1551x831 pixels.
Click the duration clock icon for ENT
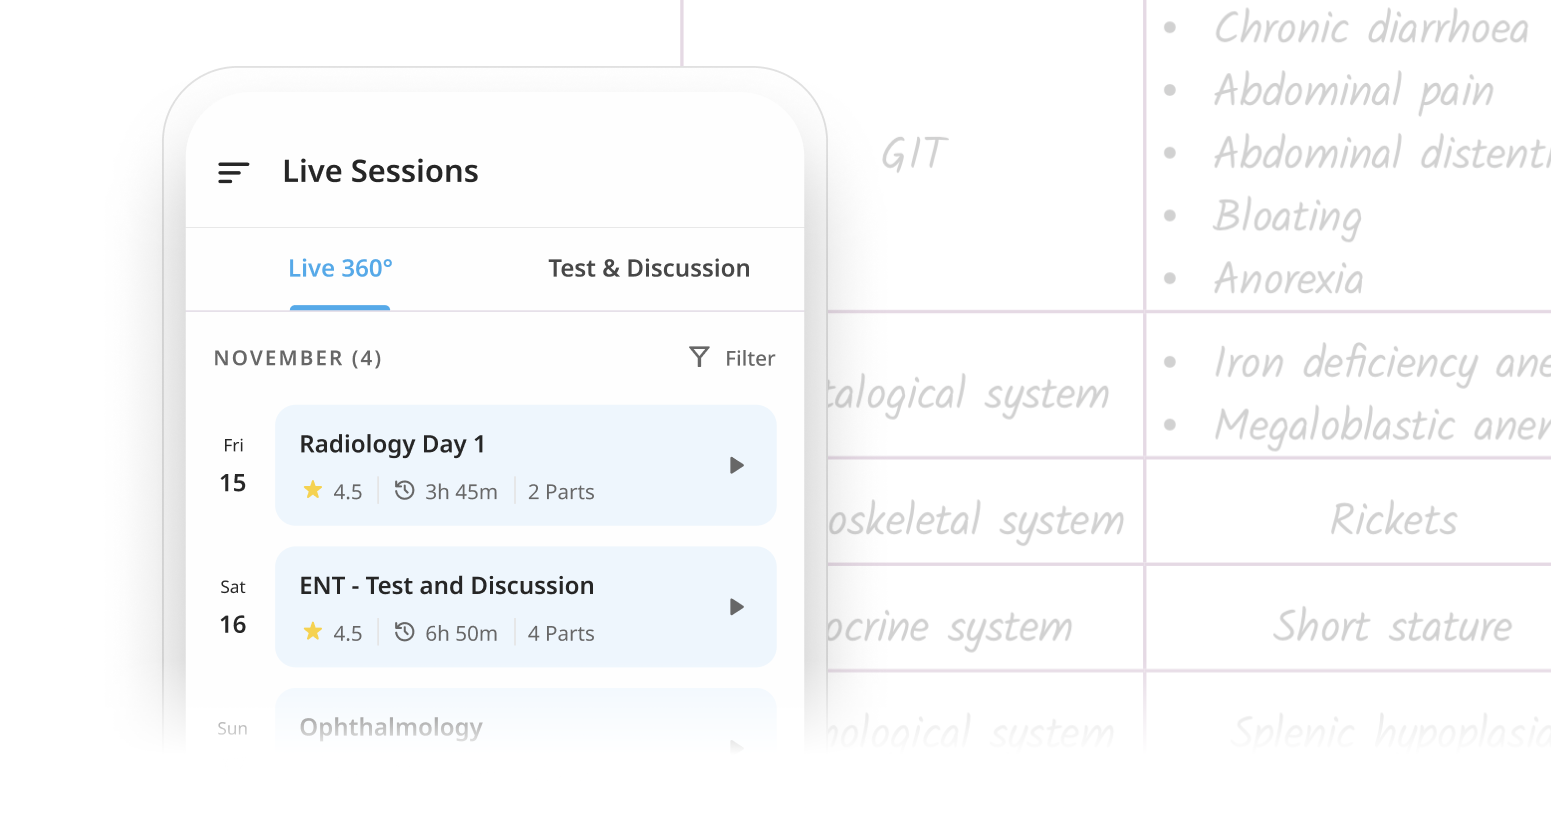pyautogui.click(x=404, y=632)
